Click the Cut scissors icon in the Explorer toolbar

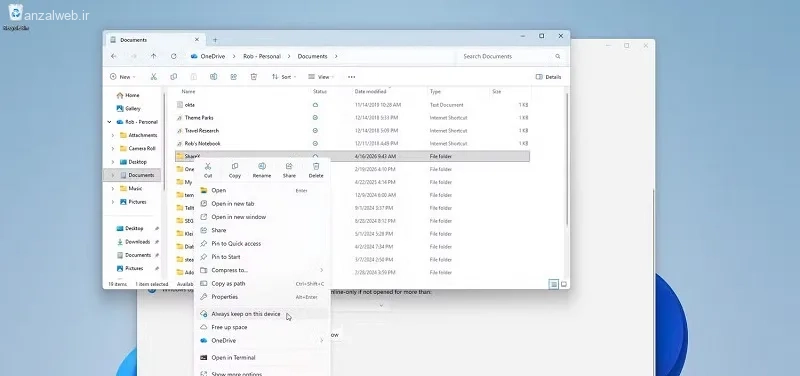(153, 77)
